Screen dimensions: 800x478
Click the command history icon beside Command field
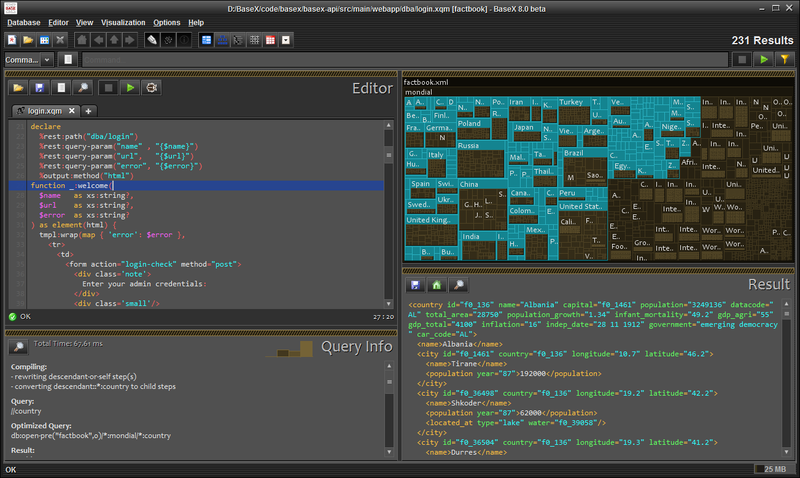[x=68, y=60]
